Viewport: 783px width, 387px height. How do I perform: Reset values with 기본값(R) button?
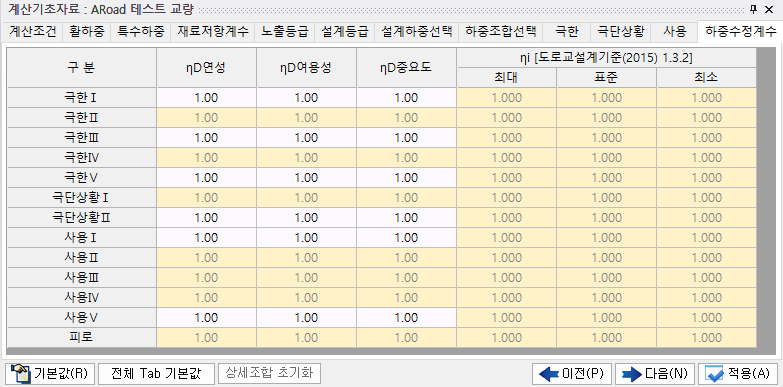click(50, 374)
